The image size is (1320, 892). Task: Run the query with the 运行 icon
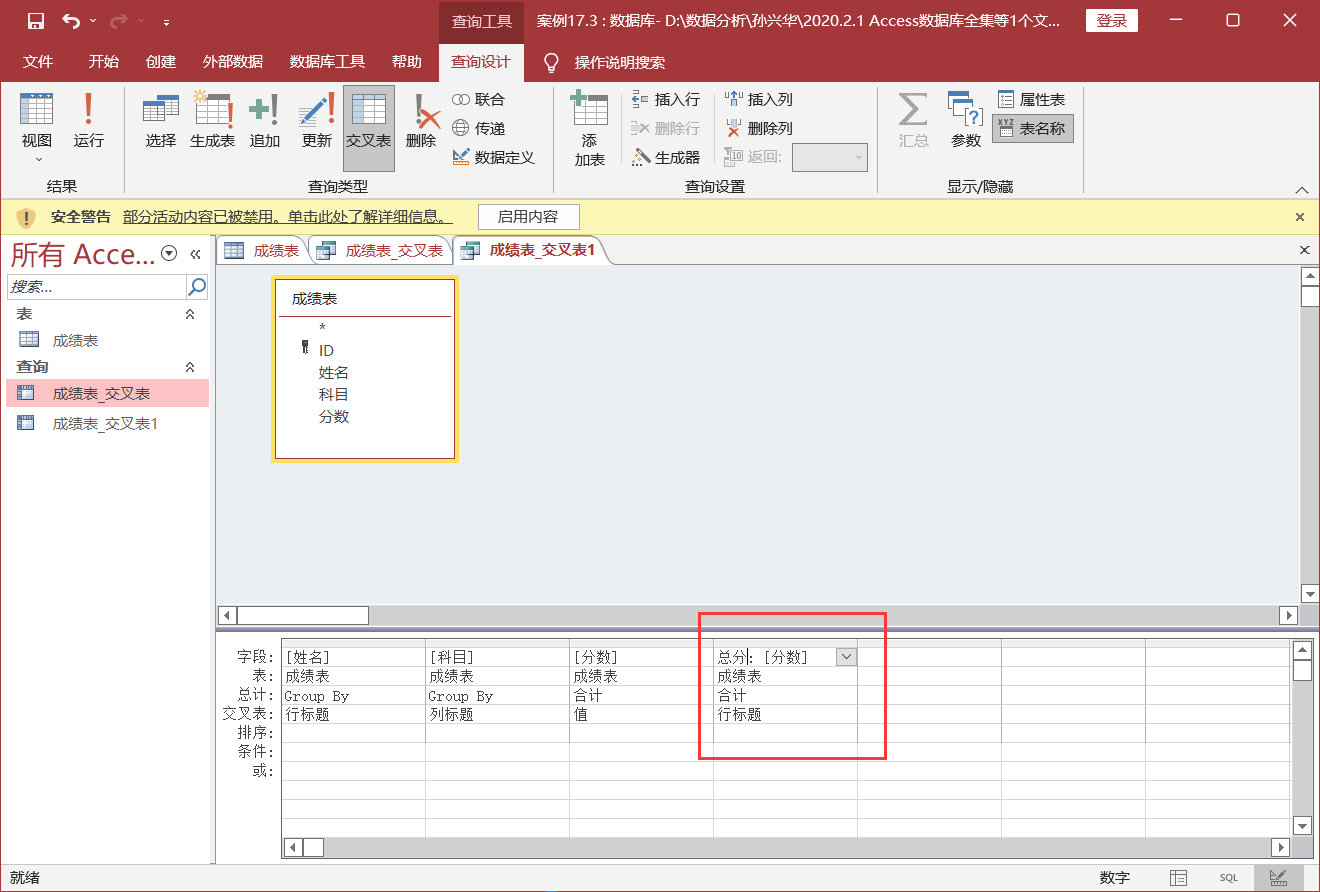point(88,121)
